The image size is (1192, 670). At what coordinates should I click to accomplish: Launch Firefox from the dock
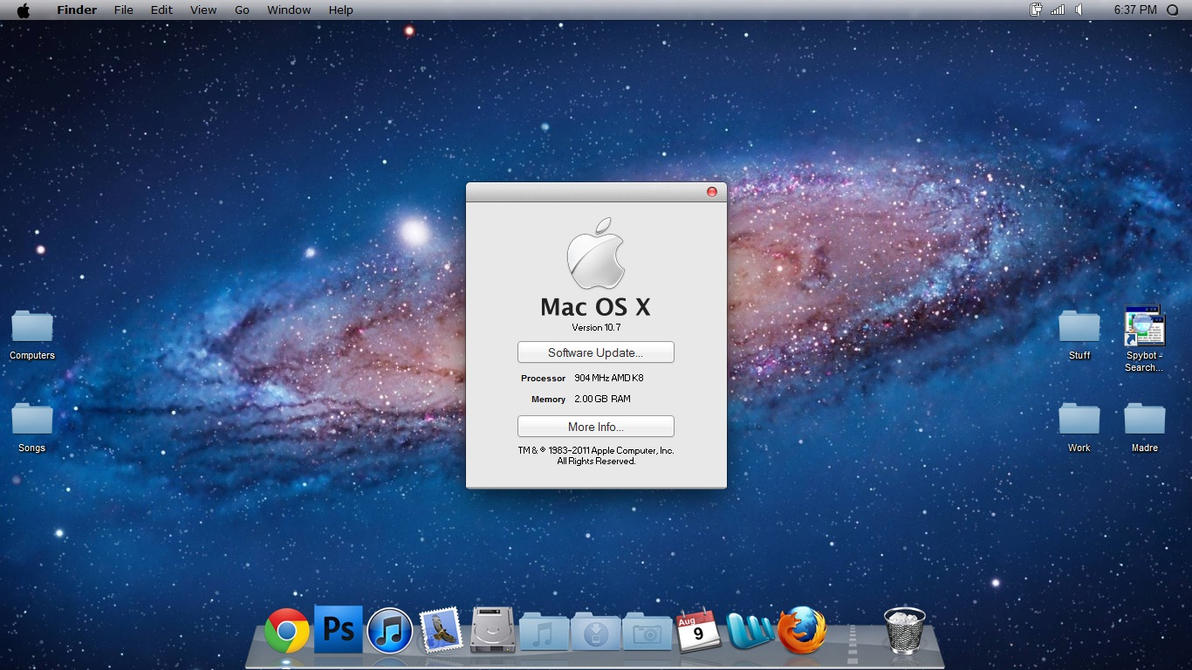[x=802, y=630]
